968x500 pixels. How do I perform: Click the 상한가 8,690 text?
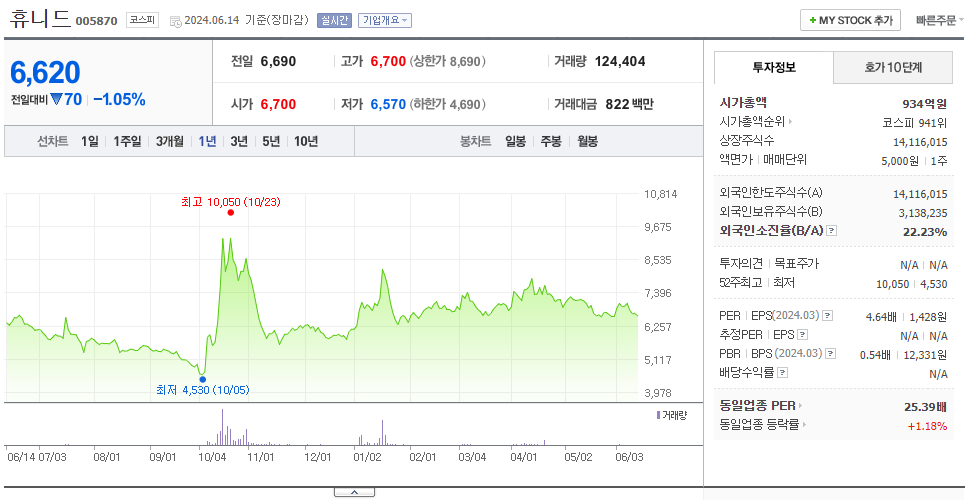448,61
